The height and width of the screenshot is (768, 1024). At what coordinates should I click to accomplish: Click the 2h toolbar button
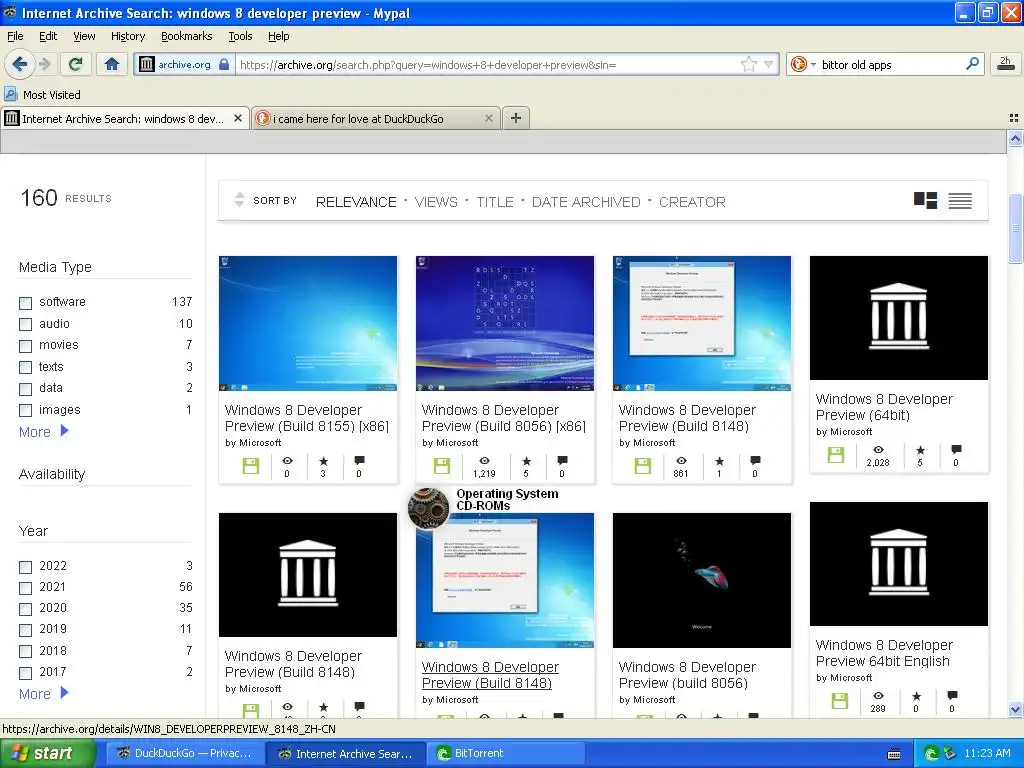pos(1006,64)
